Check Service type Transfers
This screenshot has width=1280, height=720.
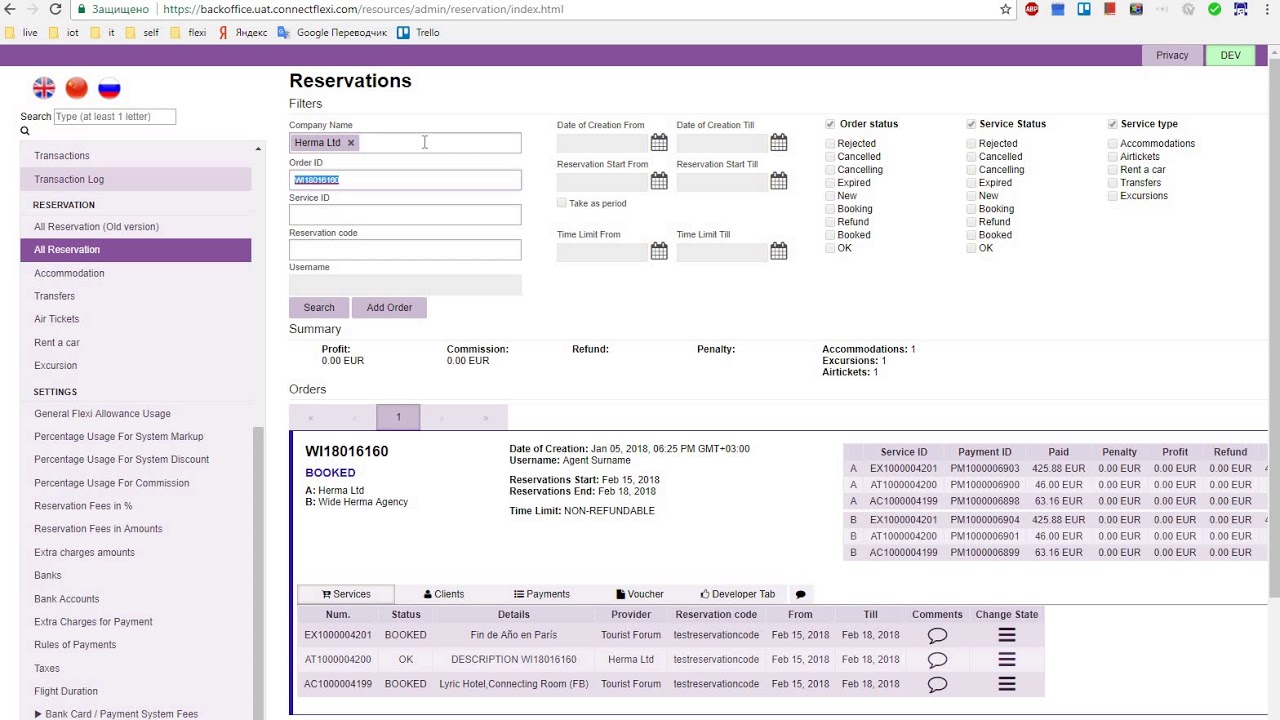coord(1112,183)
